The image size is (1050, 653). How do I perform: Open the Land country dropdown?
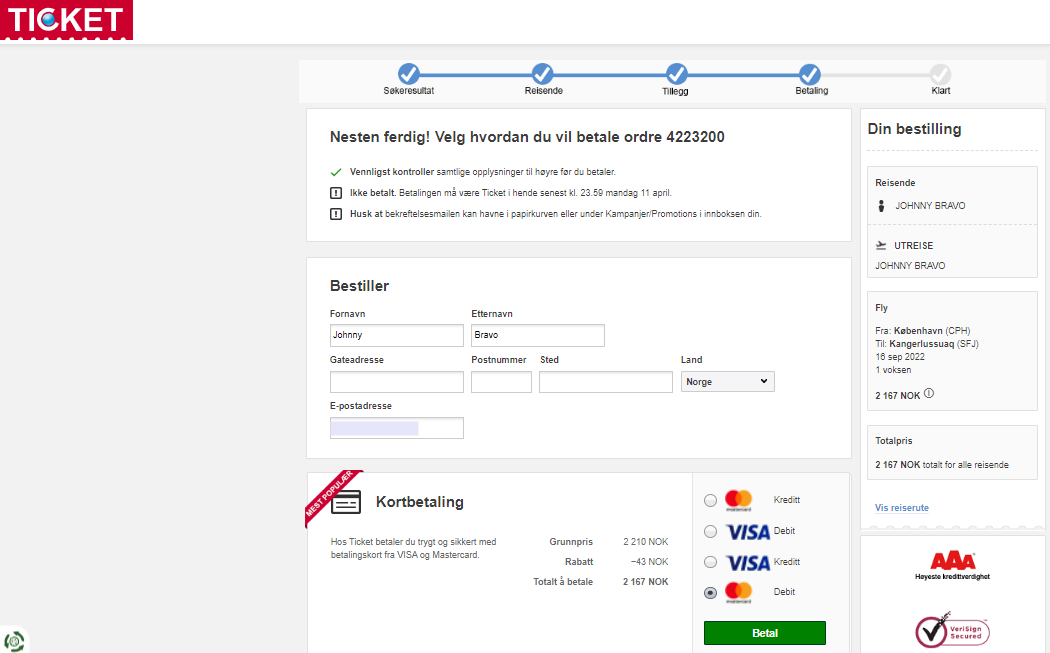727,382
